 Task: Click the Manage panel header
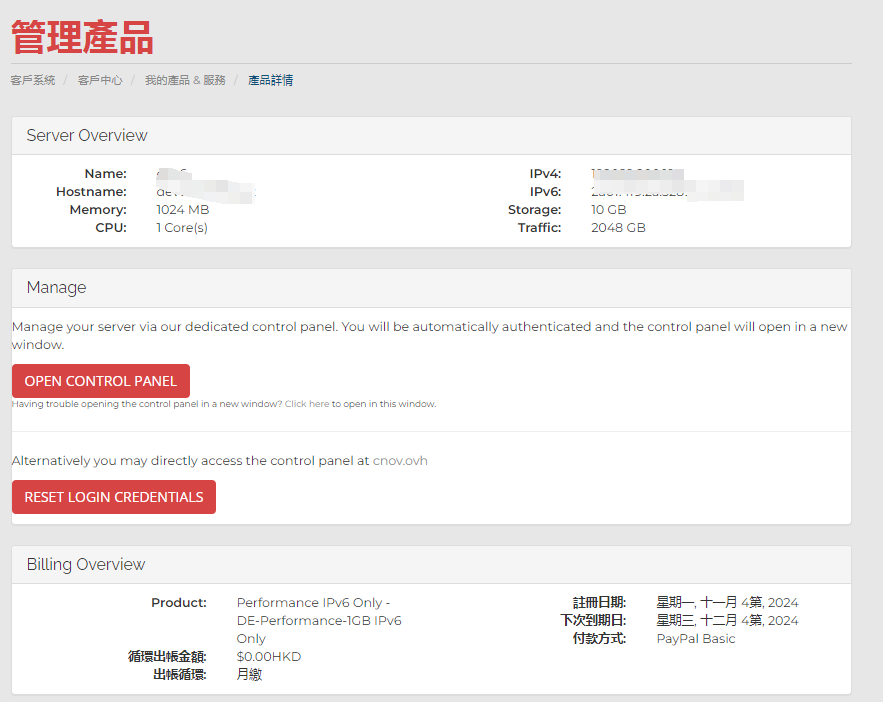pos(56,288)
